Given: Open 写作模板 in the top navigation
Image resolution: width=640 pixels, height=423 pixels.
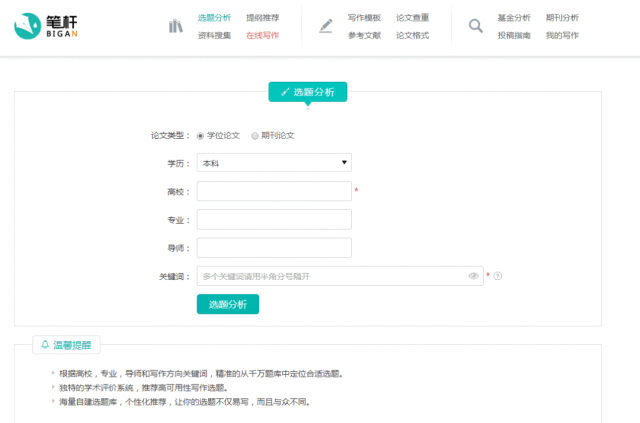Looking at the screenshot, I should pos(364,18).
